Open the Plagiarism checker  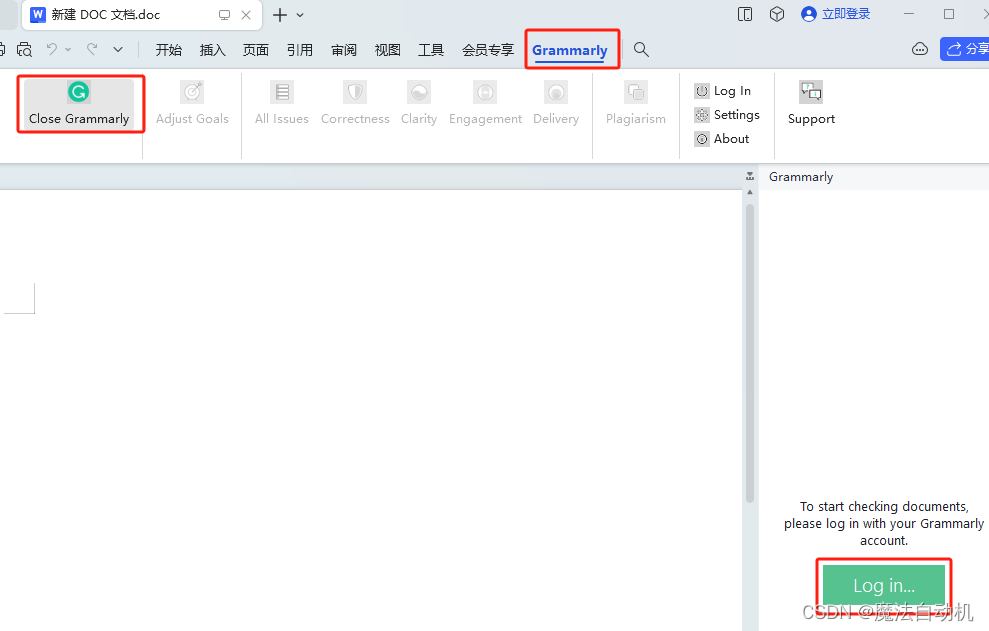pos(636,104)
